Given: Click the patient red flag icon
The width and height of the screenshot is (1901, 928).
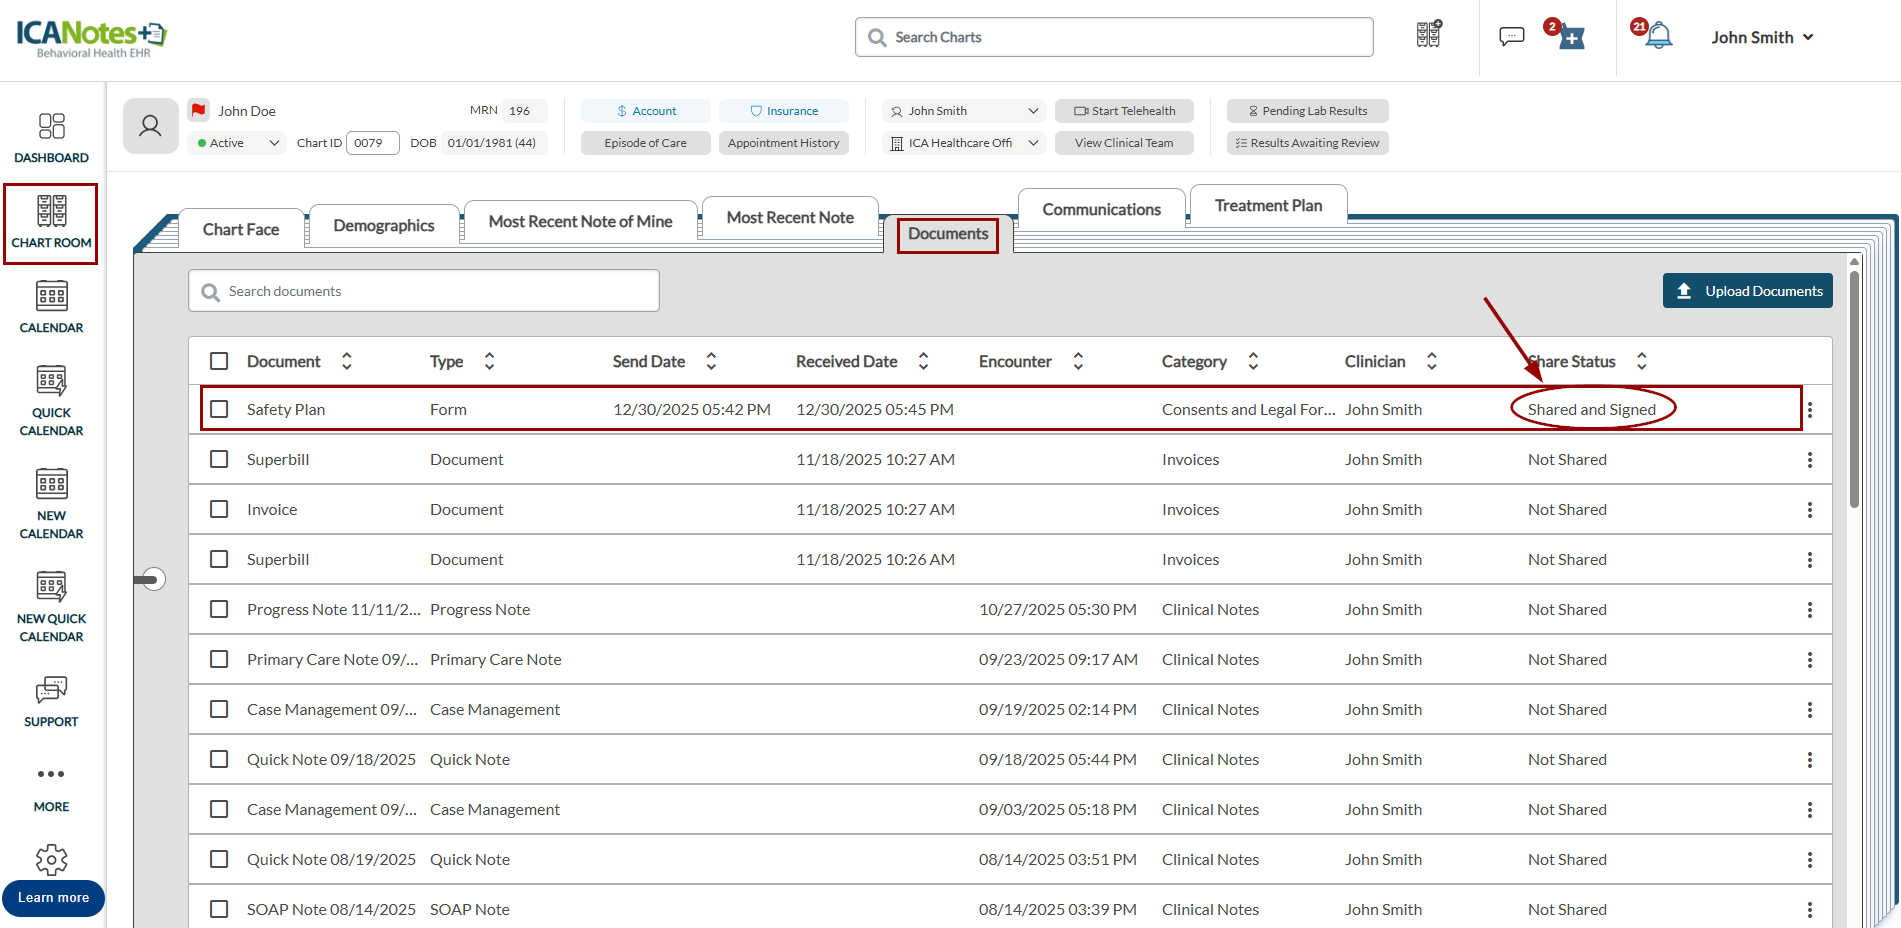Looking at the screenshot, I should click(x=199, y=110).
